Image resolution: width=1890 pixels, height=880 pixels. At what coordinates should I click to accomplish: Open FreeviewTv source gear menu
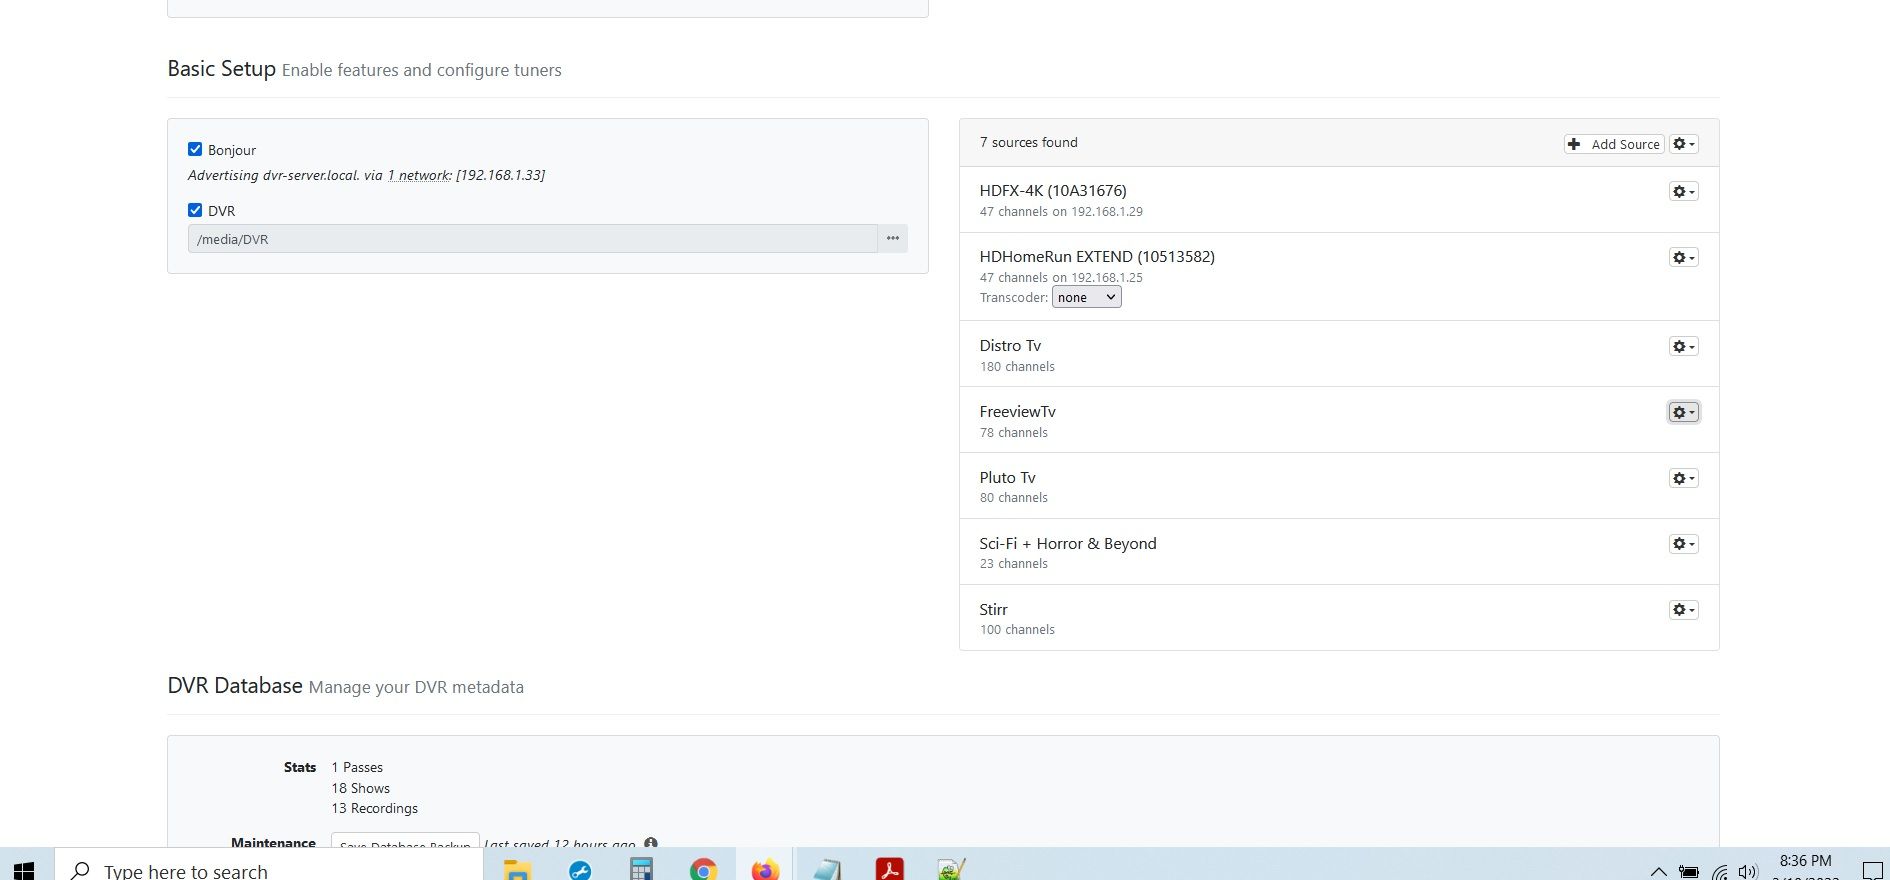(x=1684, y=412)
